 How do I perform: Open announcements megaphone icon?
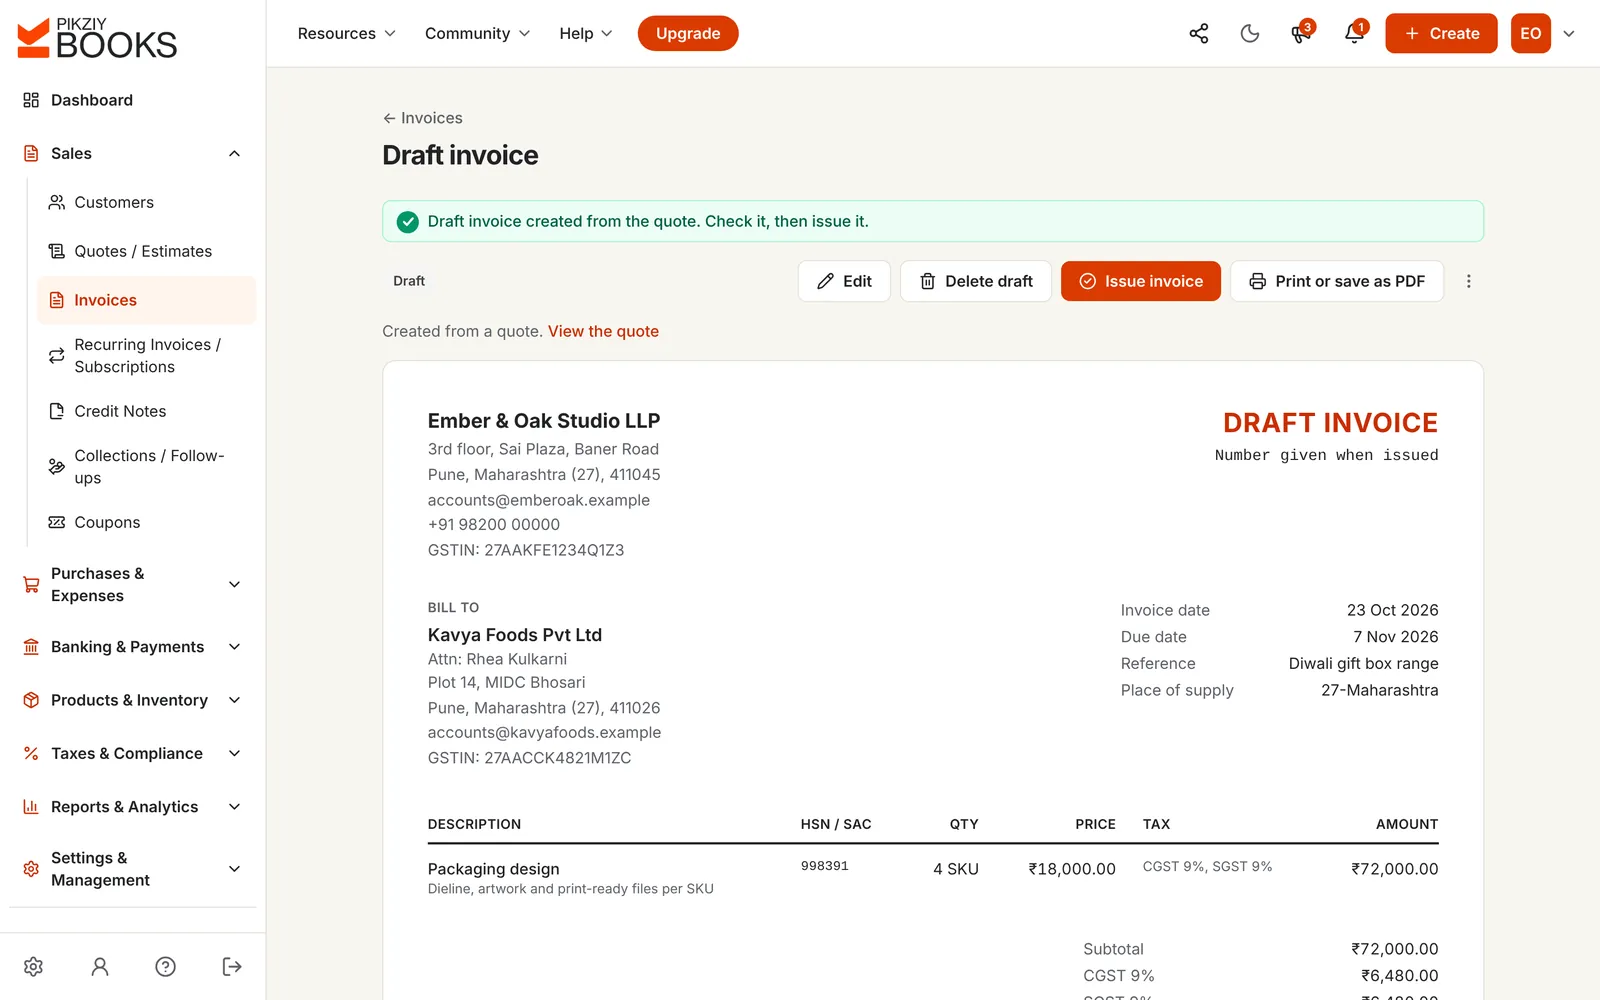1301,33
